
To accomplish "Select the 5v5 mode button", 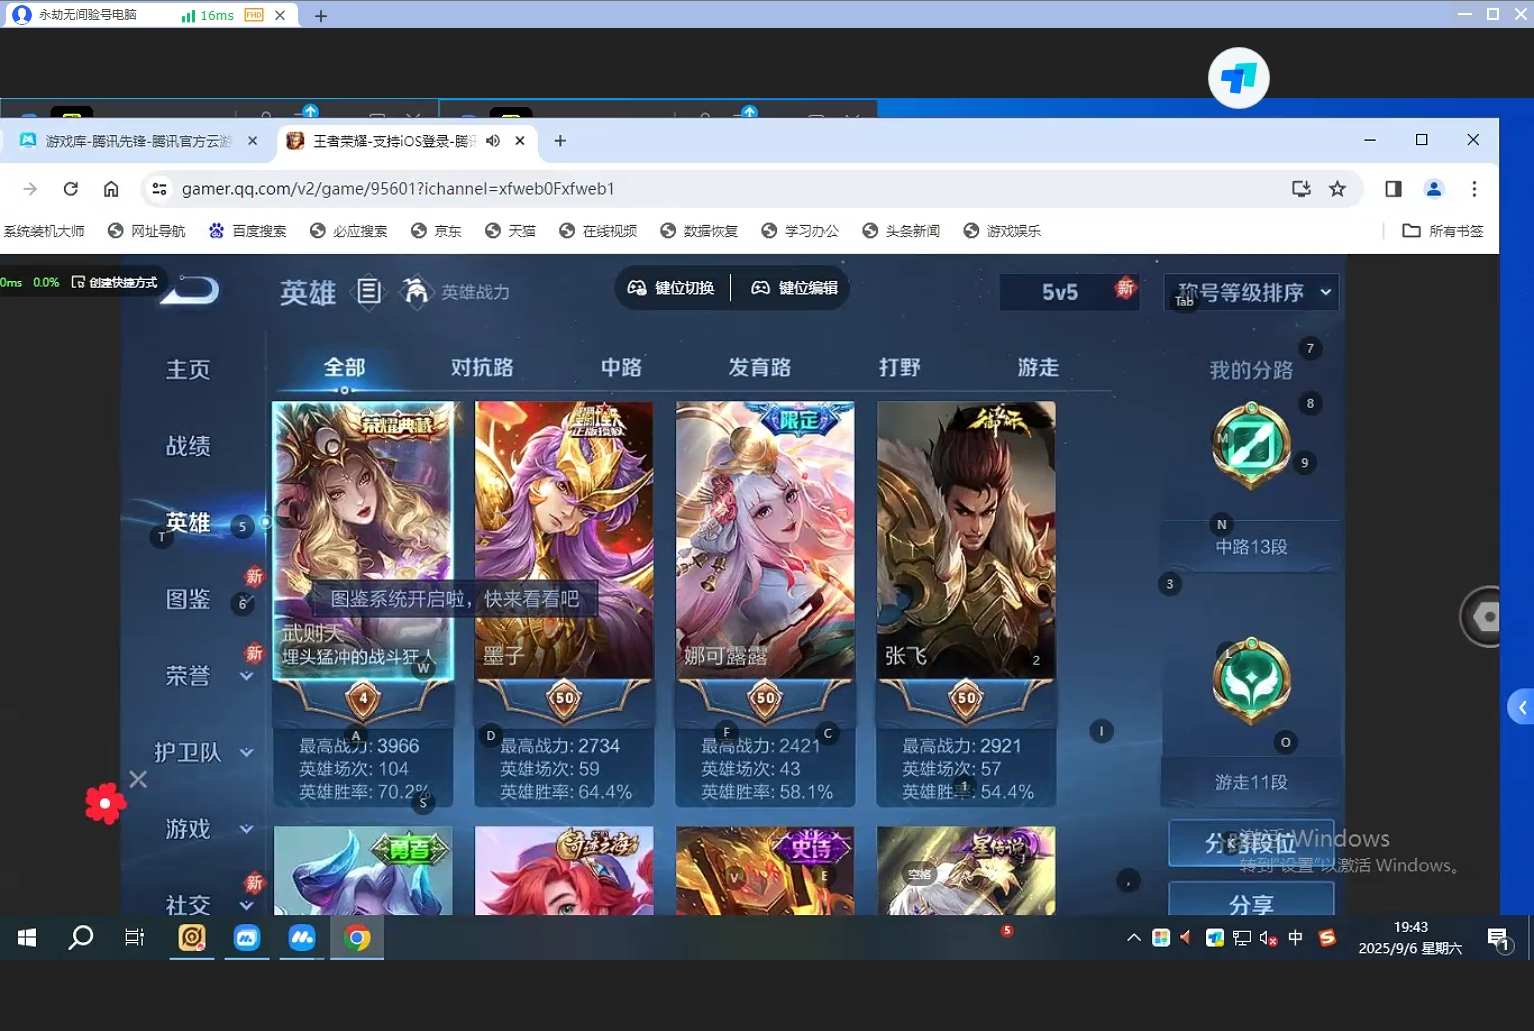I will [1069, 292].
